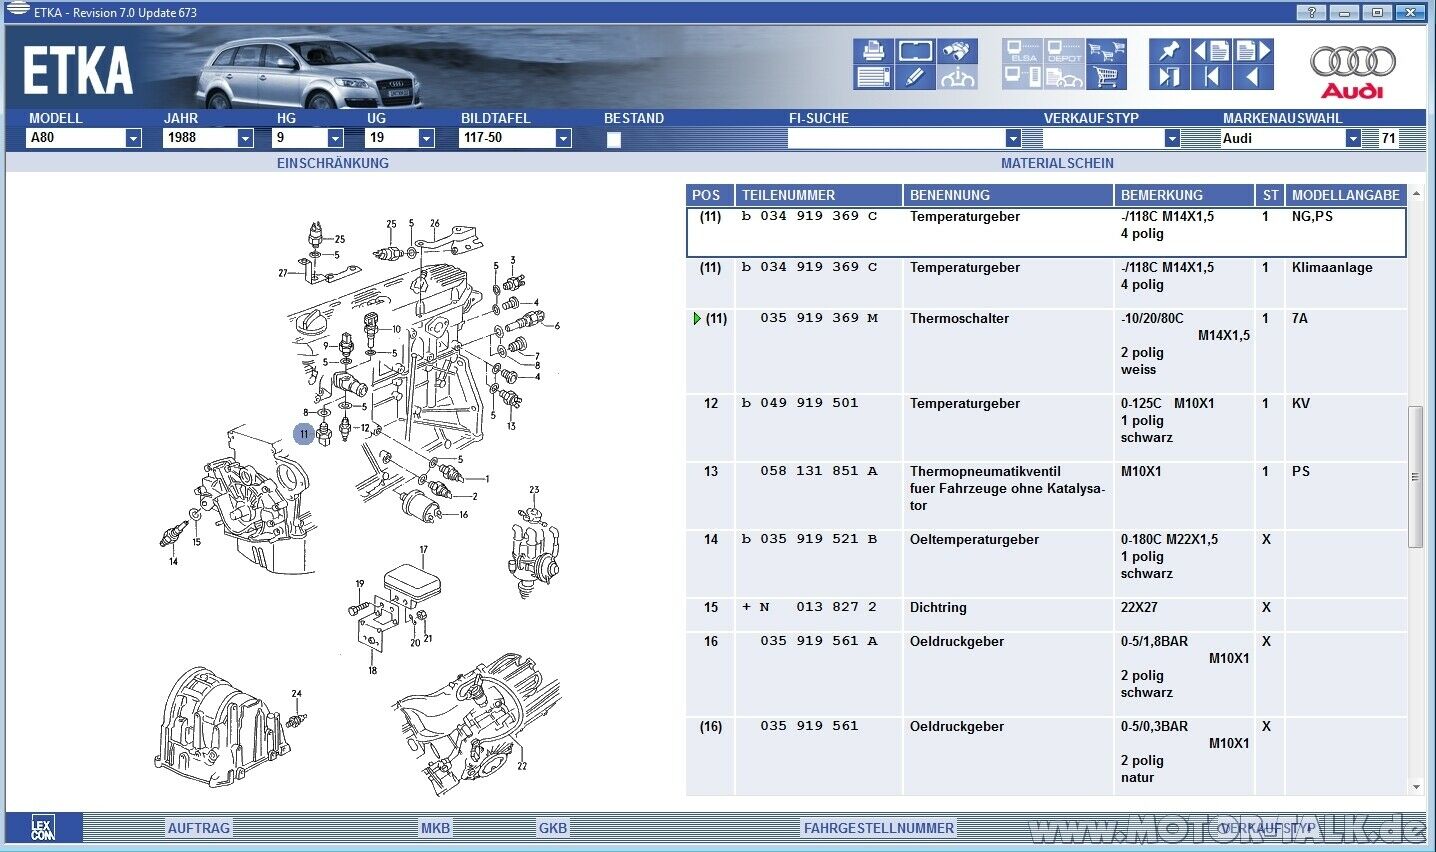Select the Oeltemperaturgeber row
The height and width of the screenshot is (852, 1436).
pyautogui.click(x=1046, y=564)
